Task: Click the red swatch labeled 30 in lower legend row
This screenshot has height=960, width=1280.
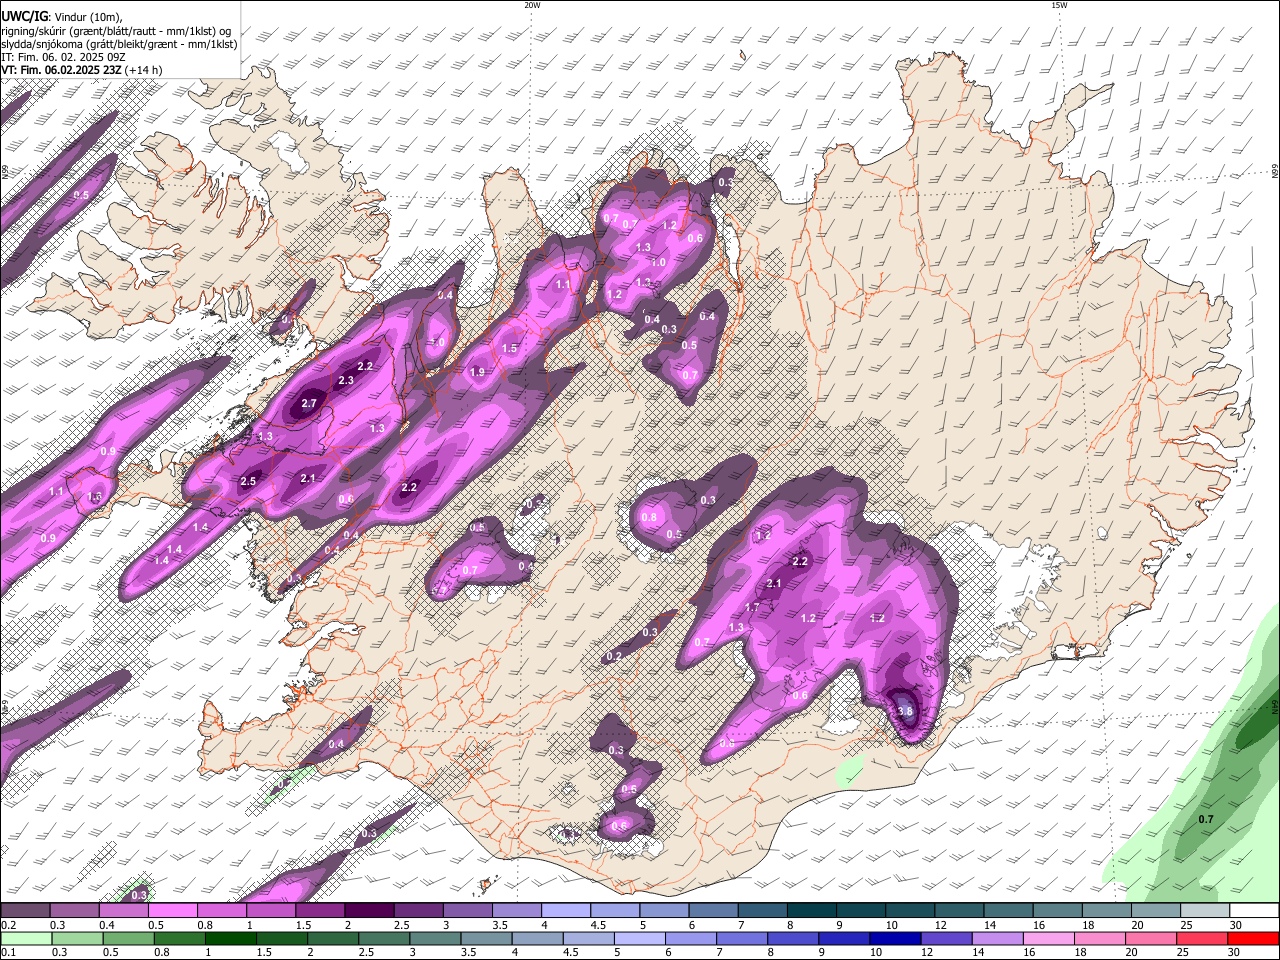Action: [x=1253, y=939]
